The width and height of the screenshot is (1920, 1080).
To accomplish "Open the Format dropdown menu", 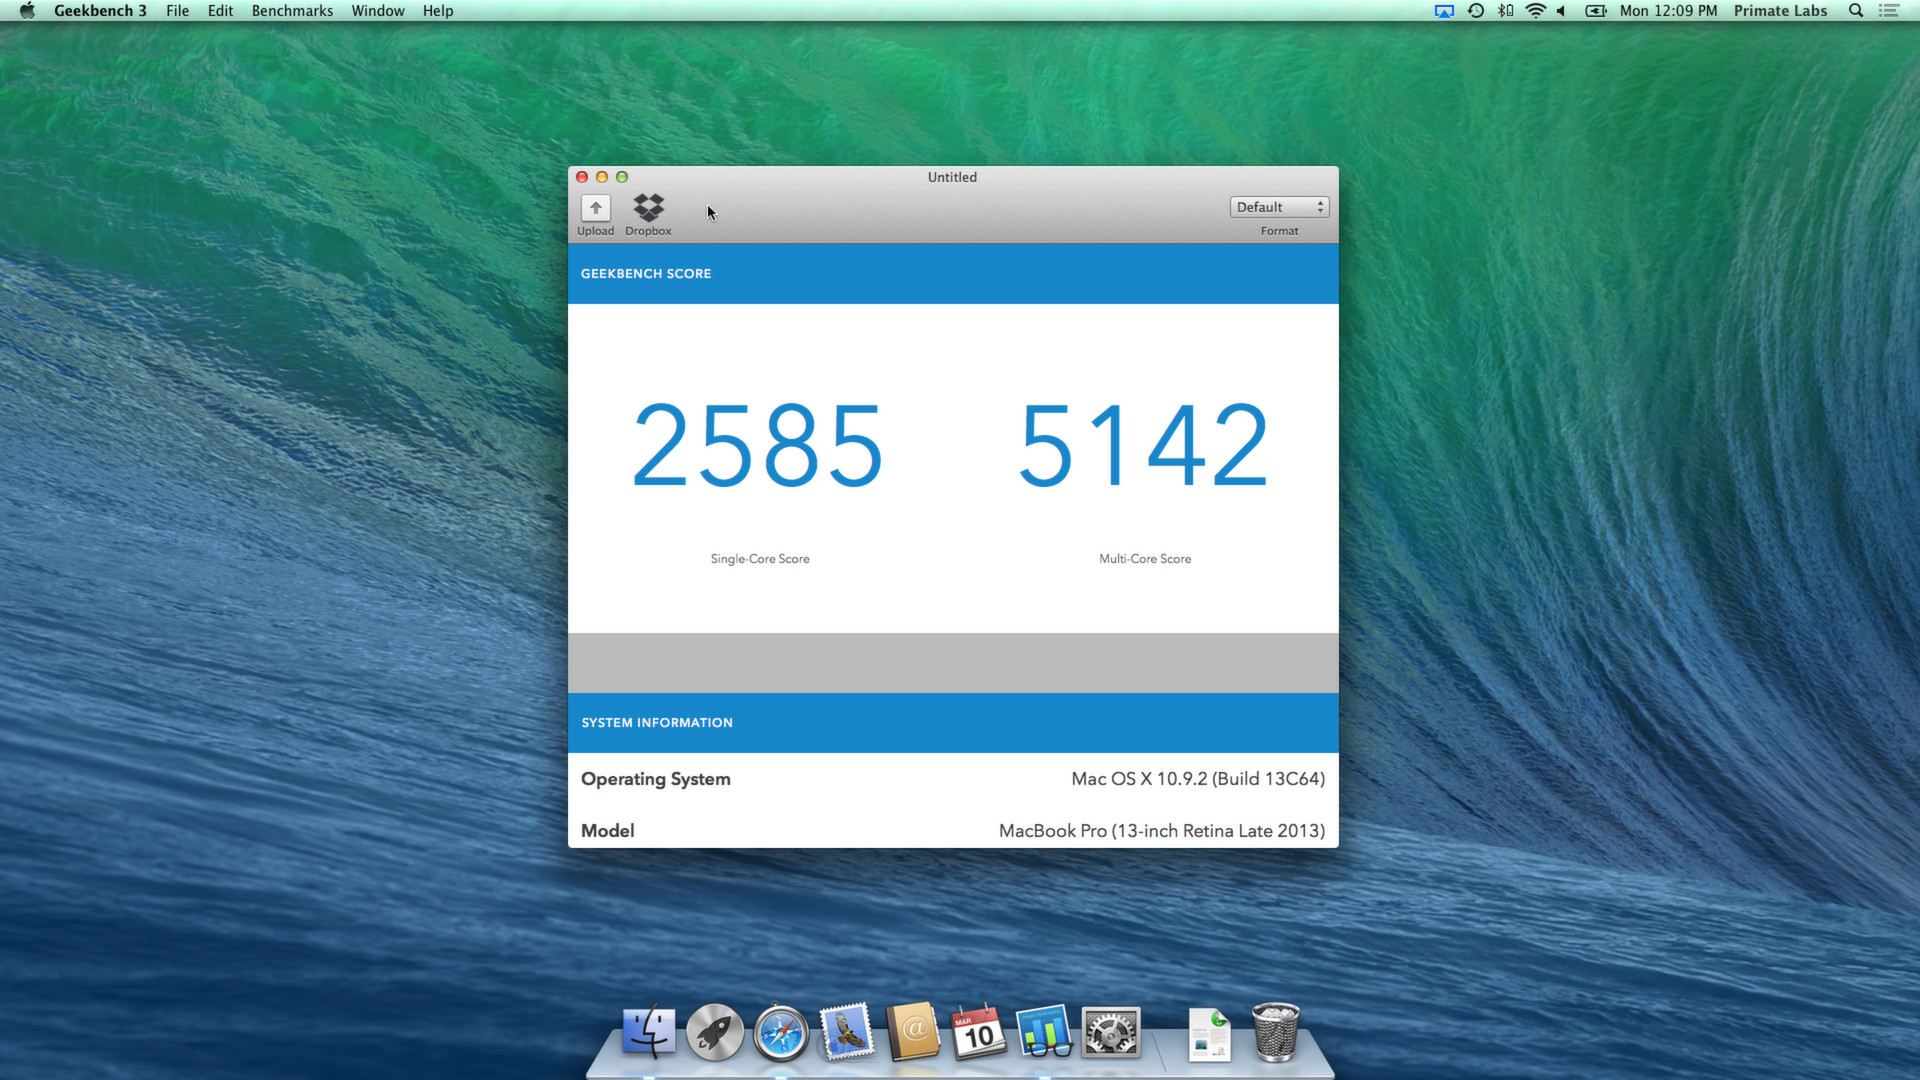I will point(1279,207).
